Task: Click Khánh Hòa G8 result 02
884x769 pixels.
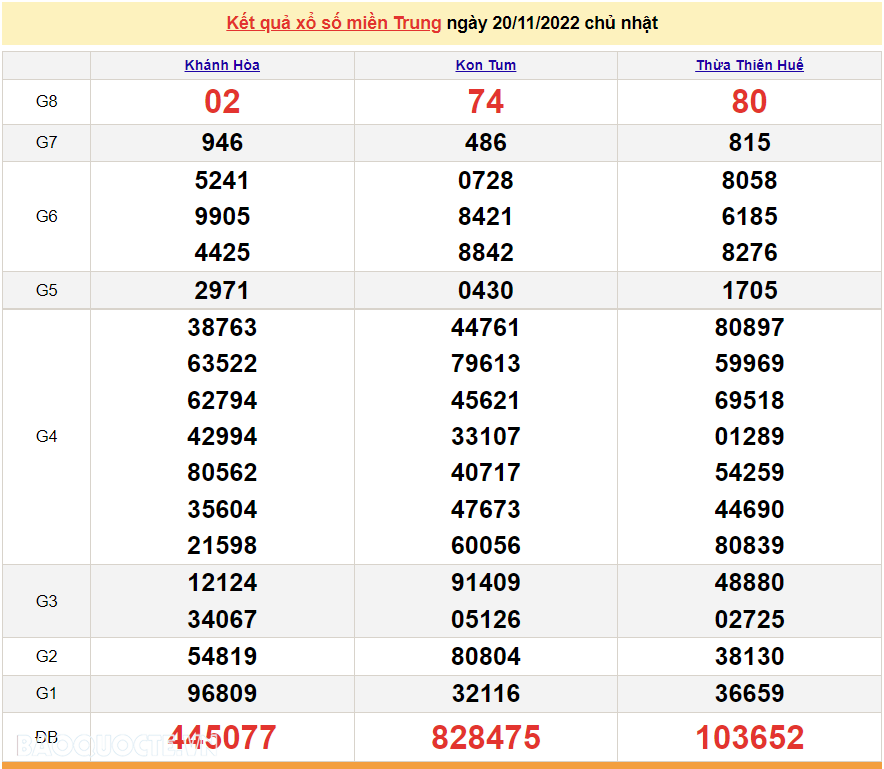Action: (x=222, y=102)
